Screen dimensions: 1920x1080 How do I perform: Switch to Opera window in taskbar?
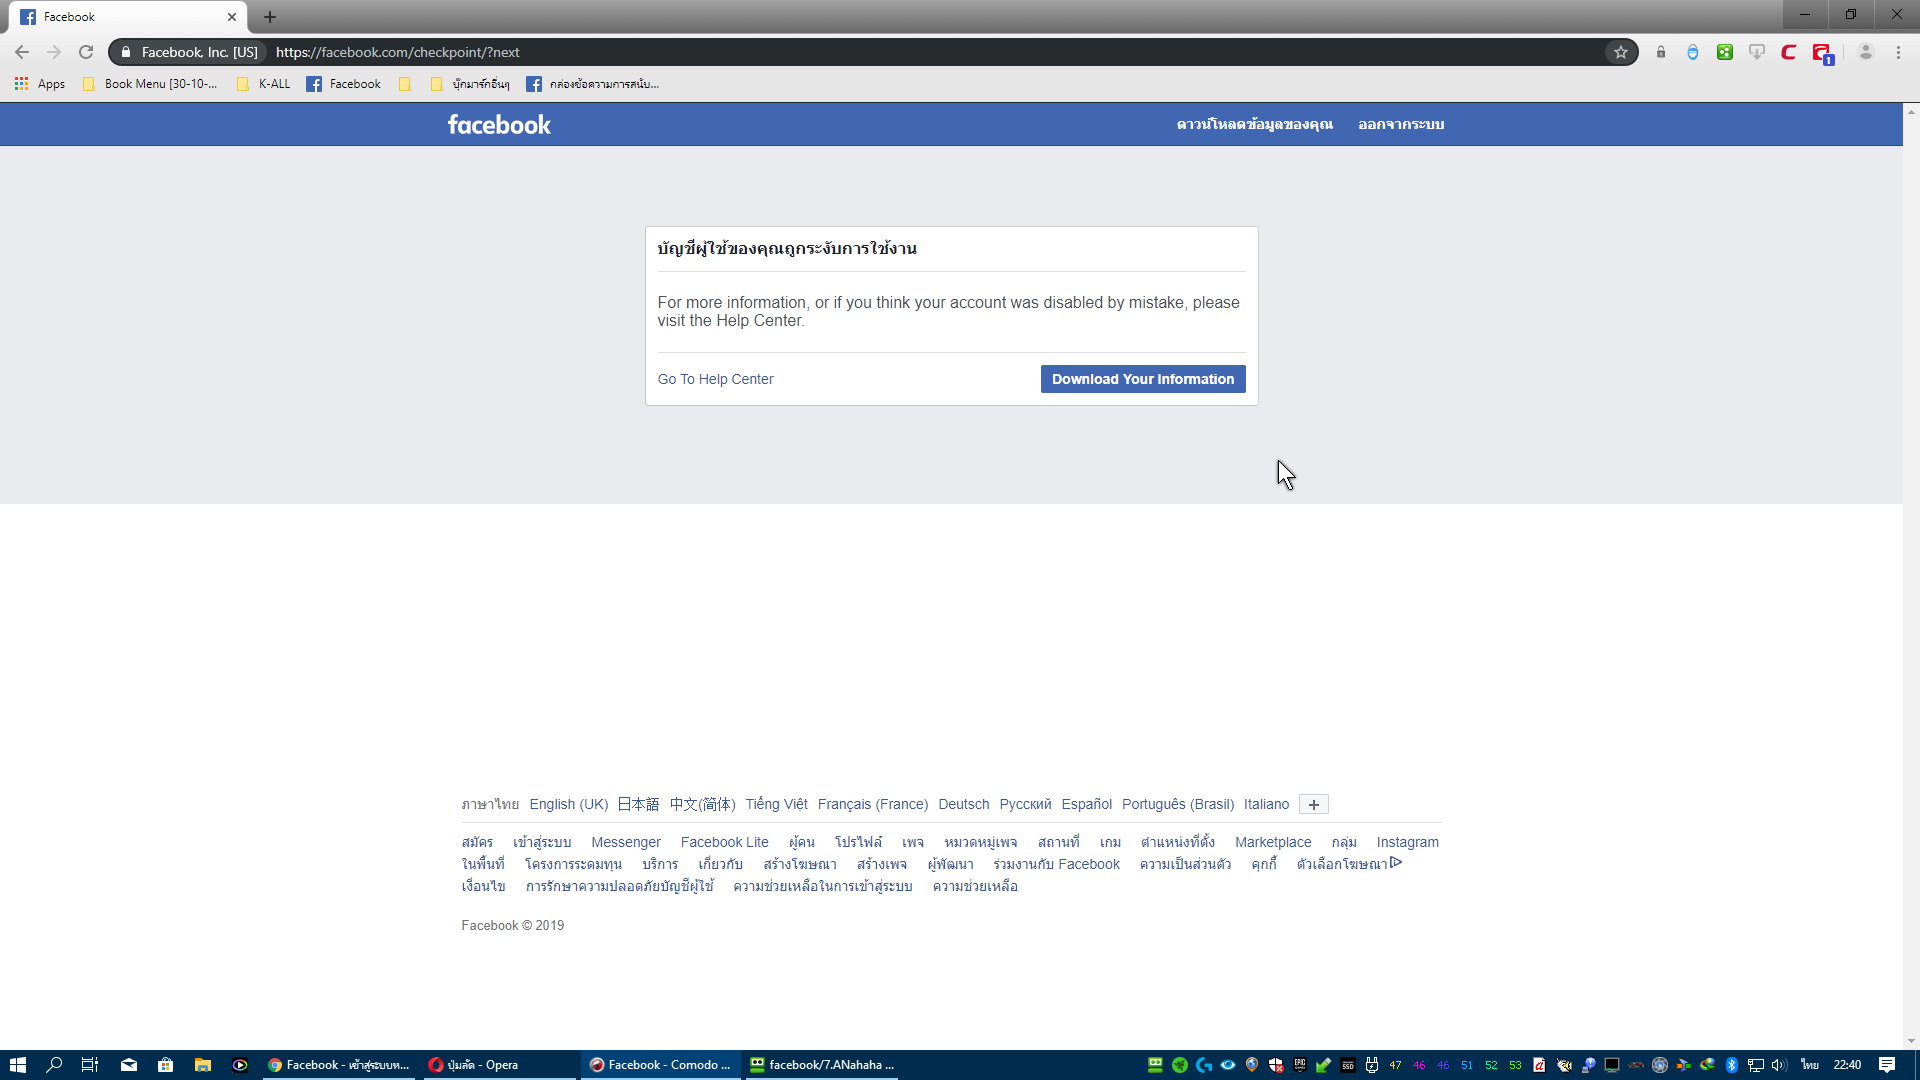tap(500, 1065)
